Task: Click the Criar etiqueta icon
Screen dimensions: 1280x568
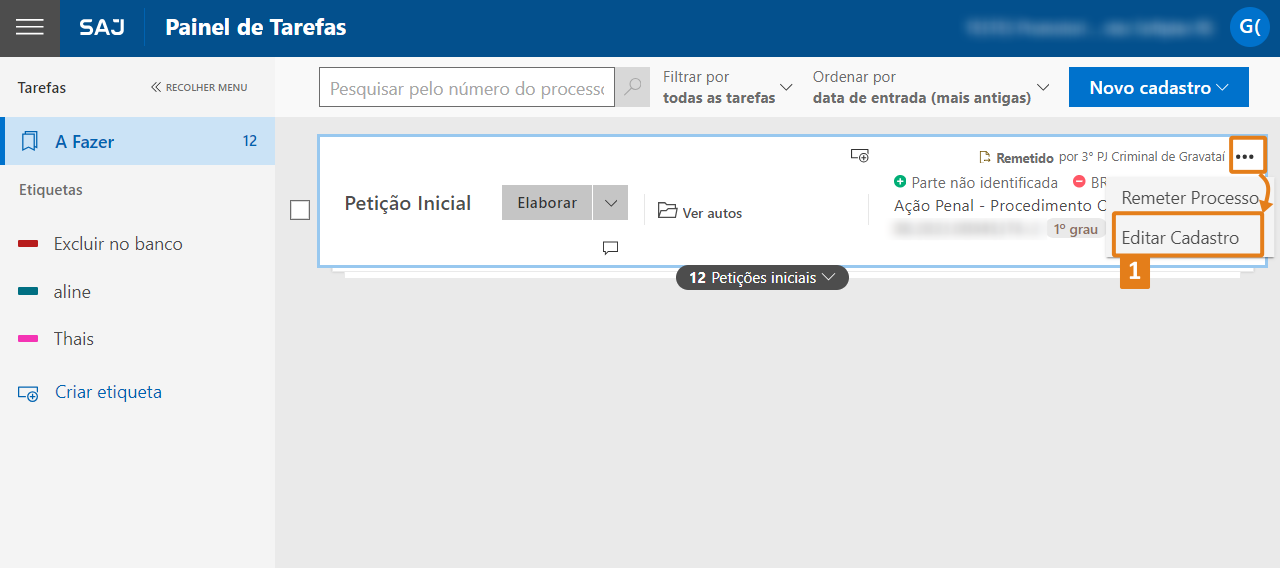Action: pos(28,393)
